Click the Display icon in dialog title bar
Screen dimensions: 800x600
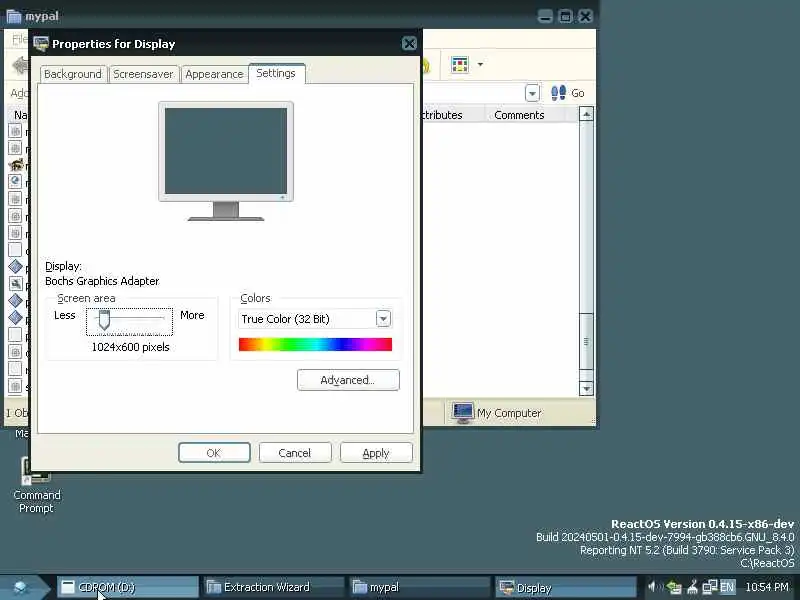point(41,44)
